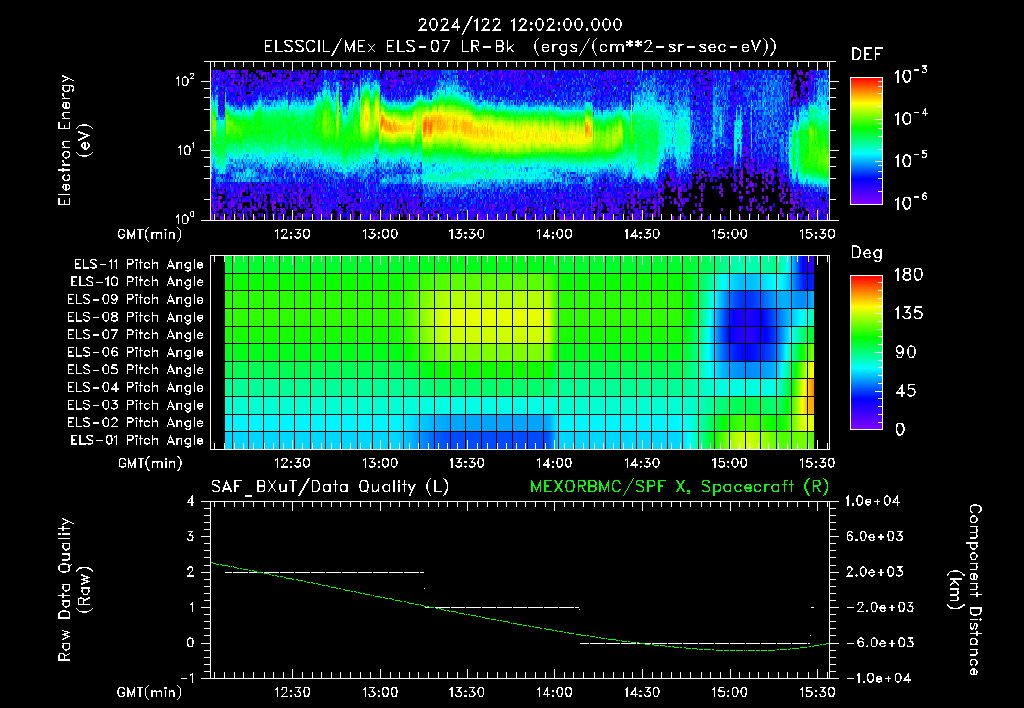Image resolution: width=1024 pixels, height=708 pixels.
Task: Select the ELS-10 Pitch Angle row label
Action: click(x=137, y=282)
